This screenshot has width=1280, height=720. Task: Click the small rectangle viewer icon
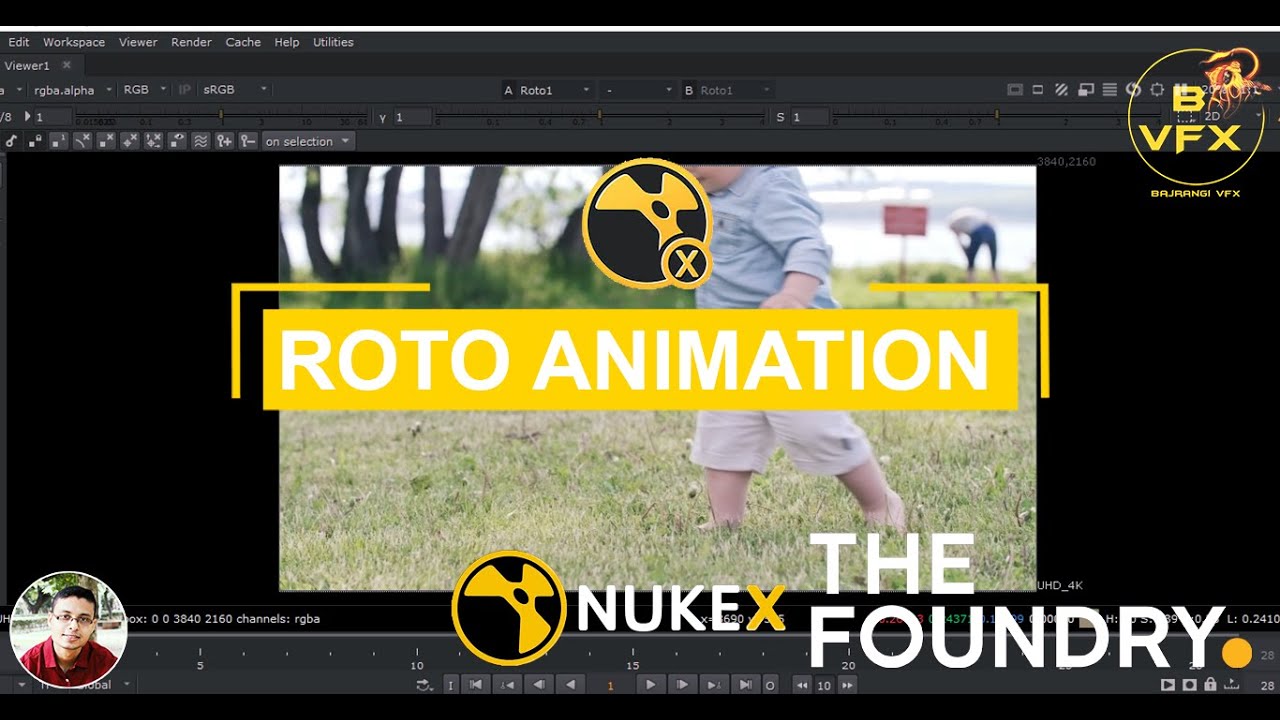(1039, 90)
